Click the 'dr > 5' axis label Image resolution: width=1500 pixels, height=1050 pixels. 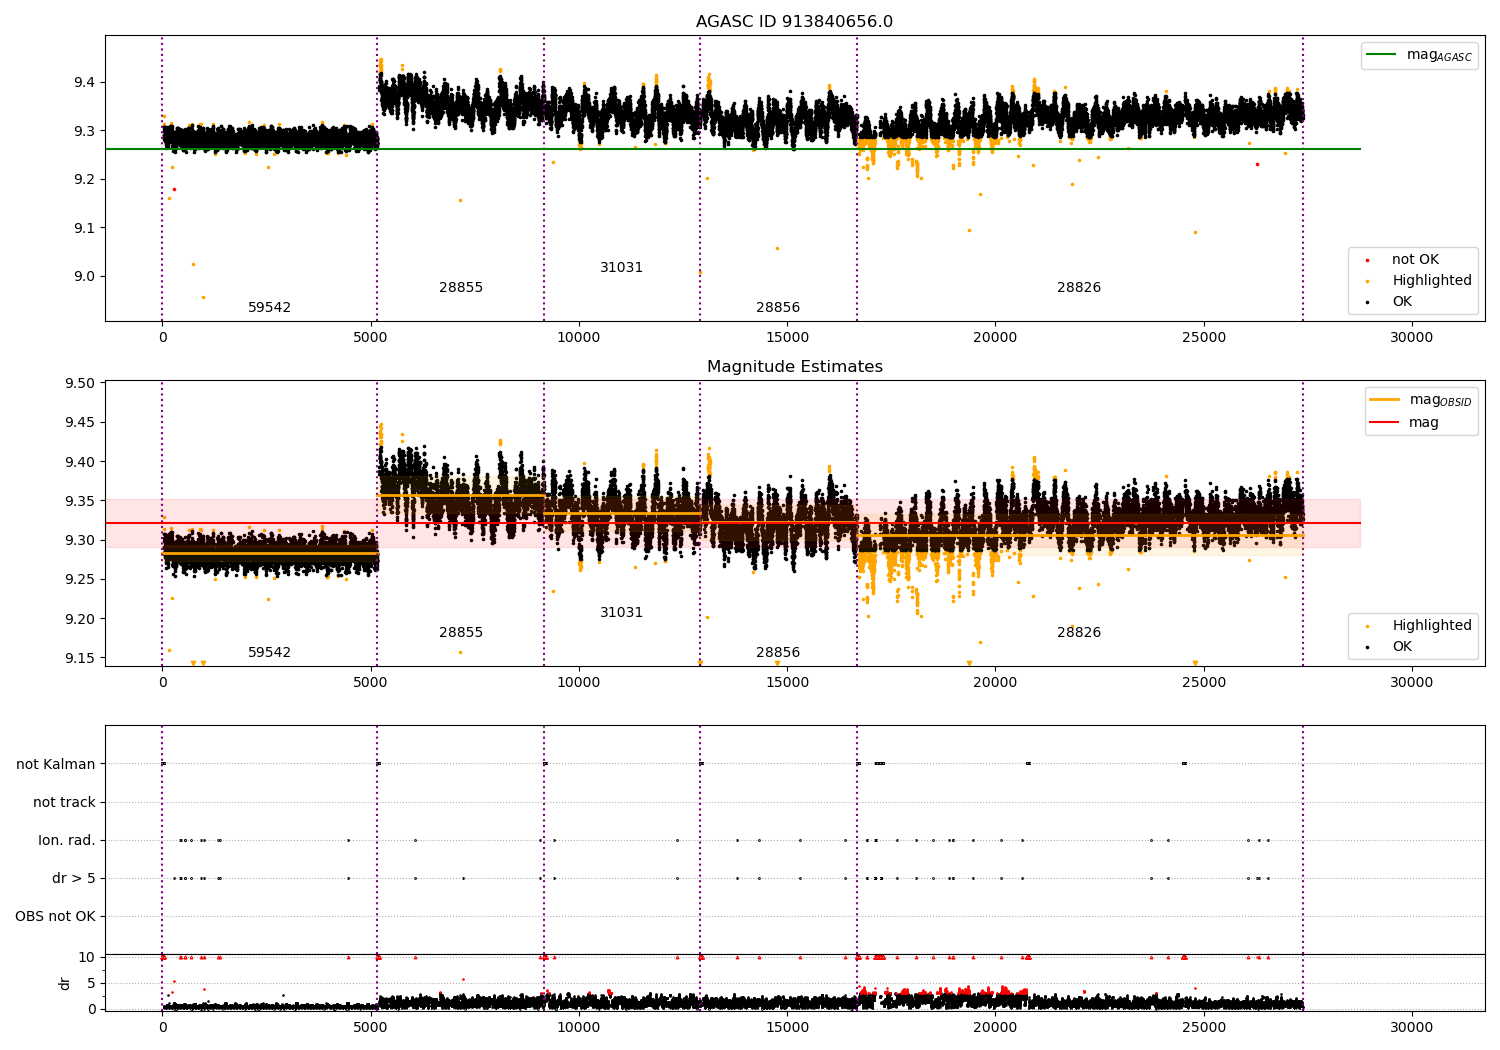pyautogui.click(x=74, y=879)
